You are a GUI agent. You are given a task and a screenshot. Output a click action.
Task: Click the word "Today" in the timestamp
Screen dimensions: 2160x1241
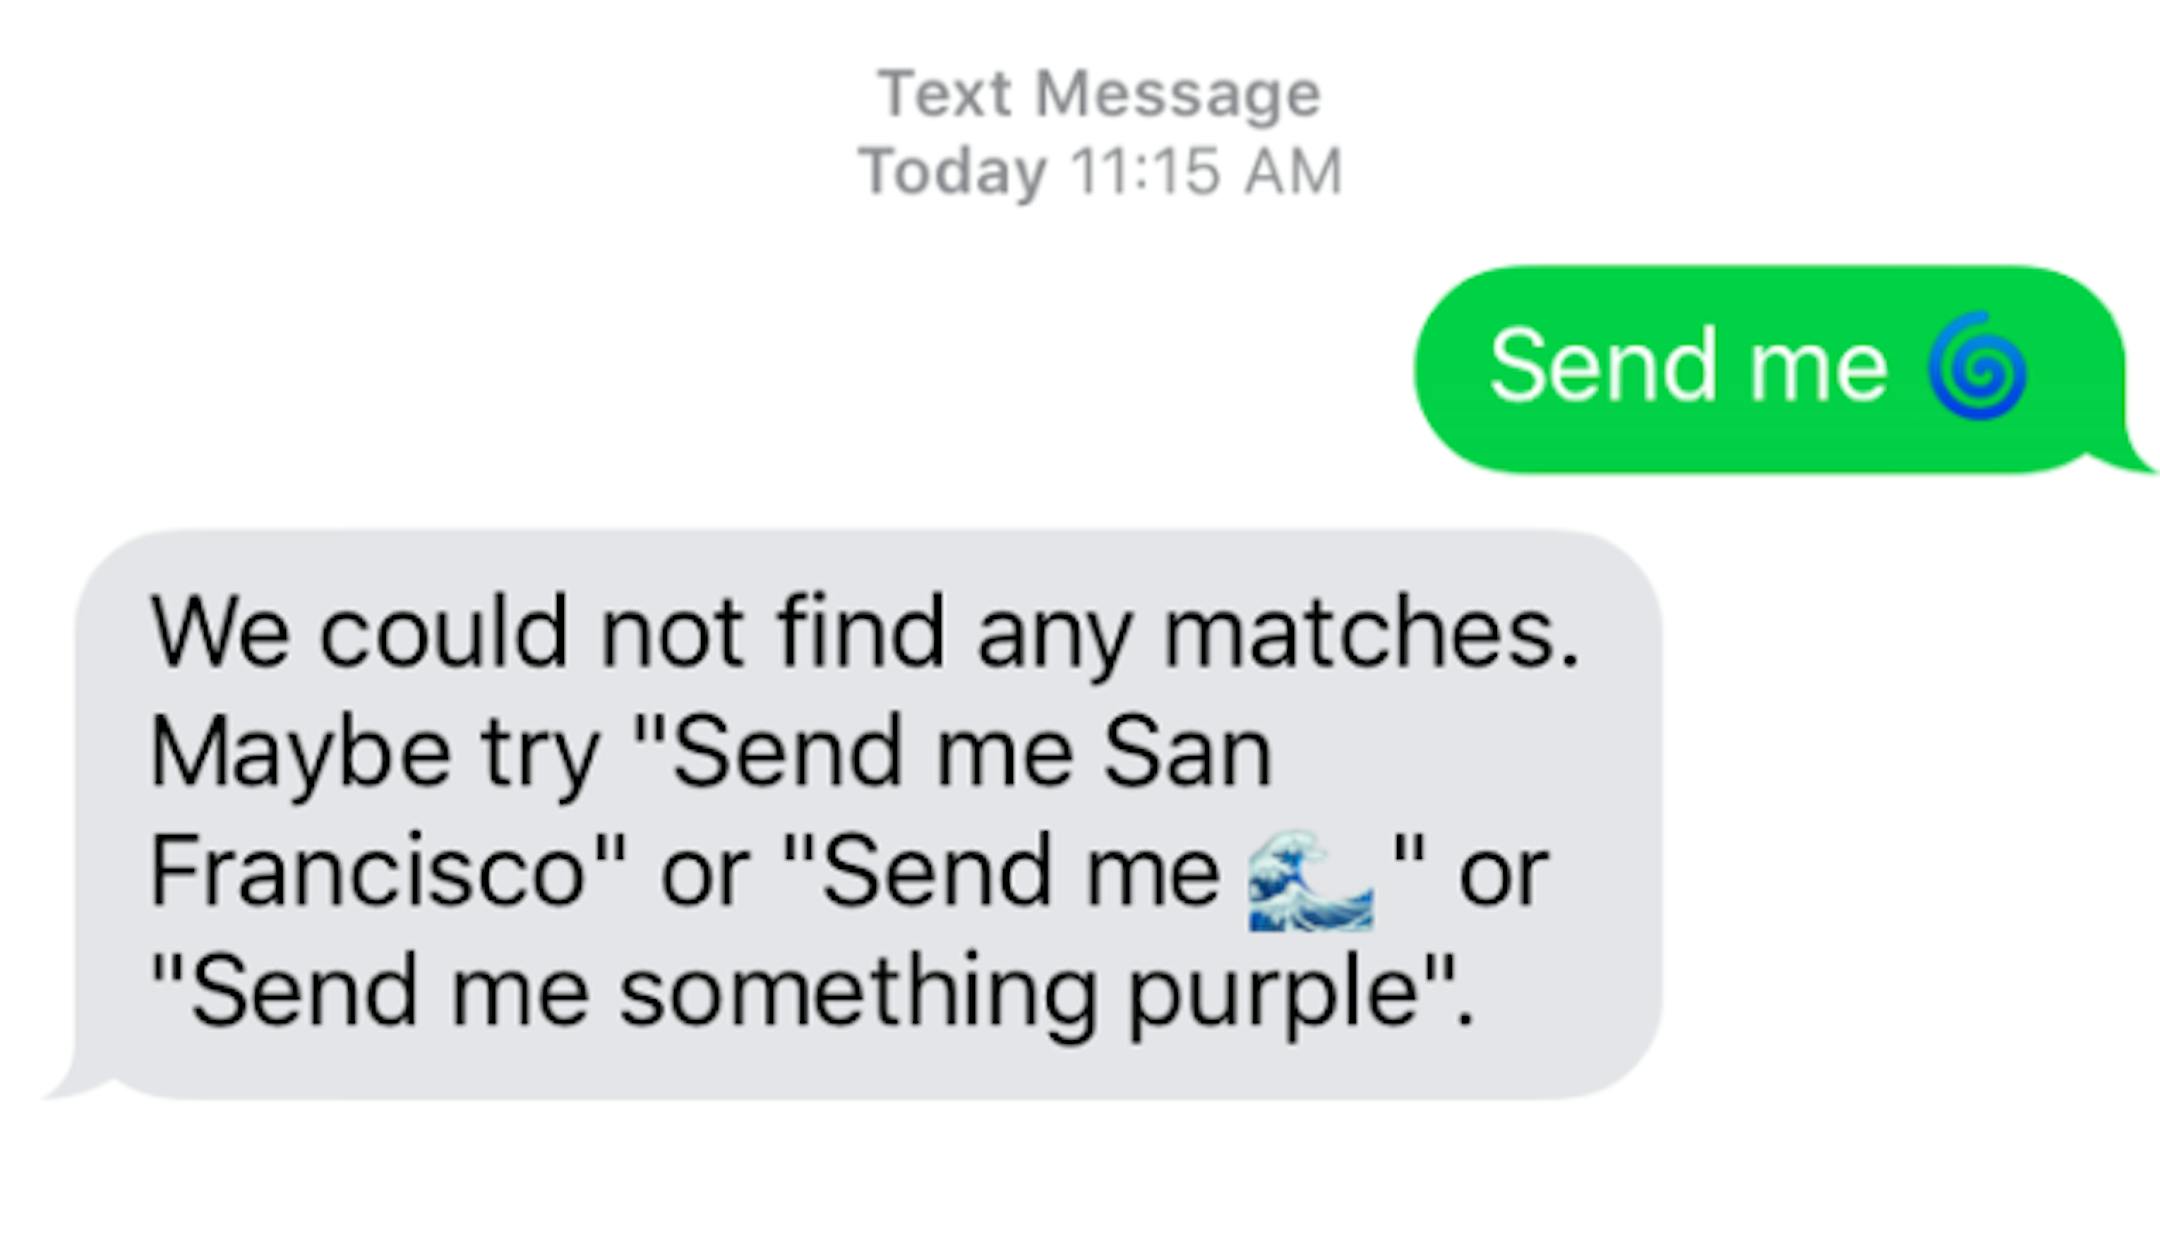click(952, 171)
